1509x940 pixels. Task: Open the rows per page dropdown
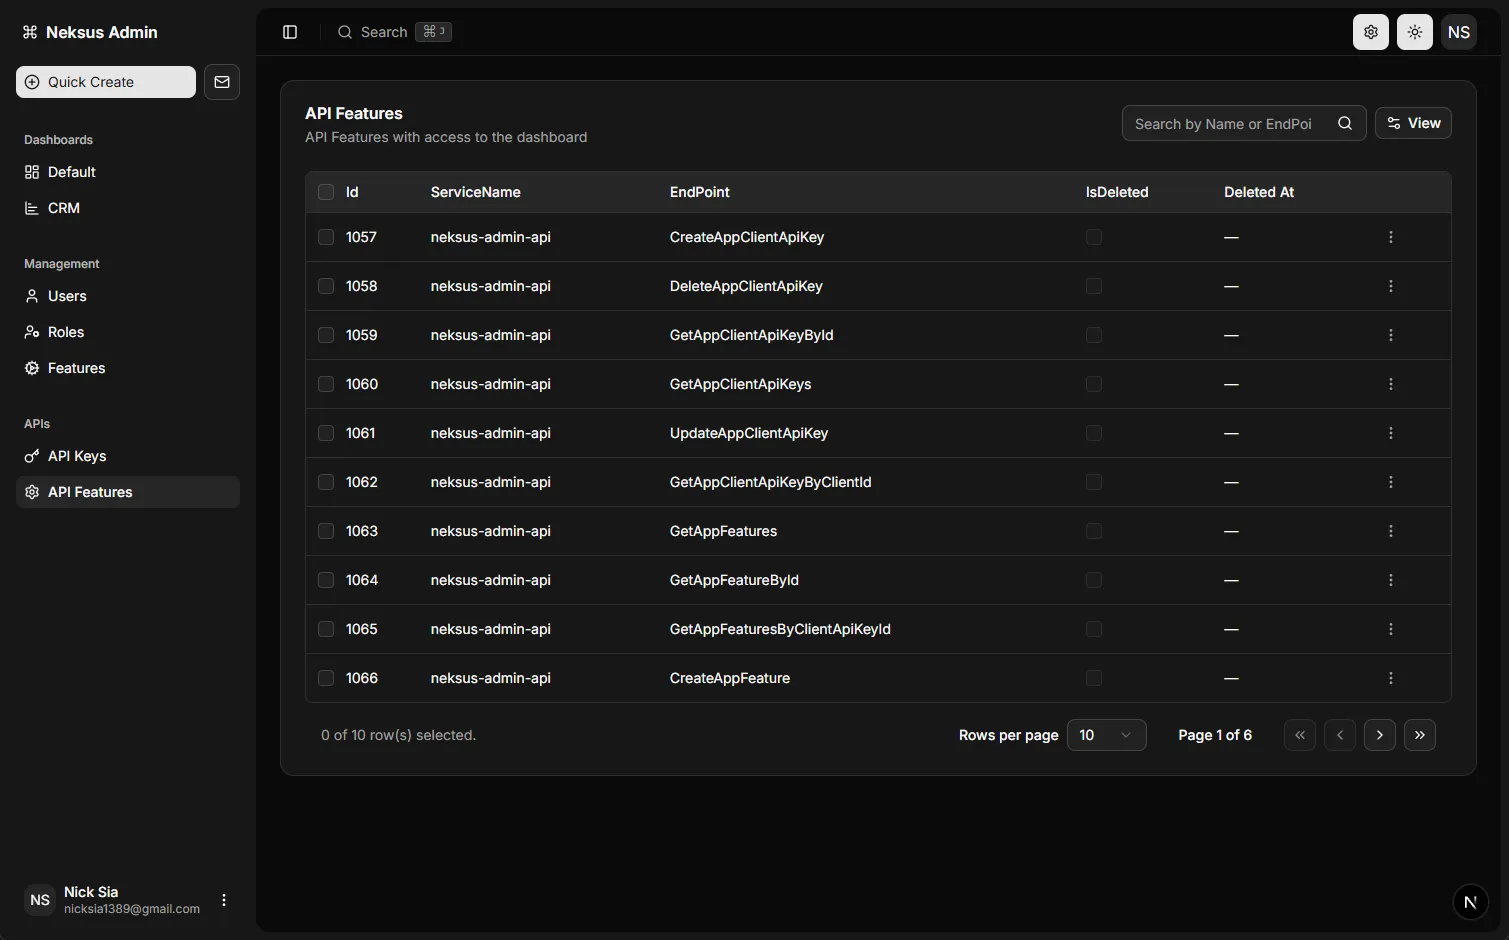coord(1106,735)
